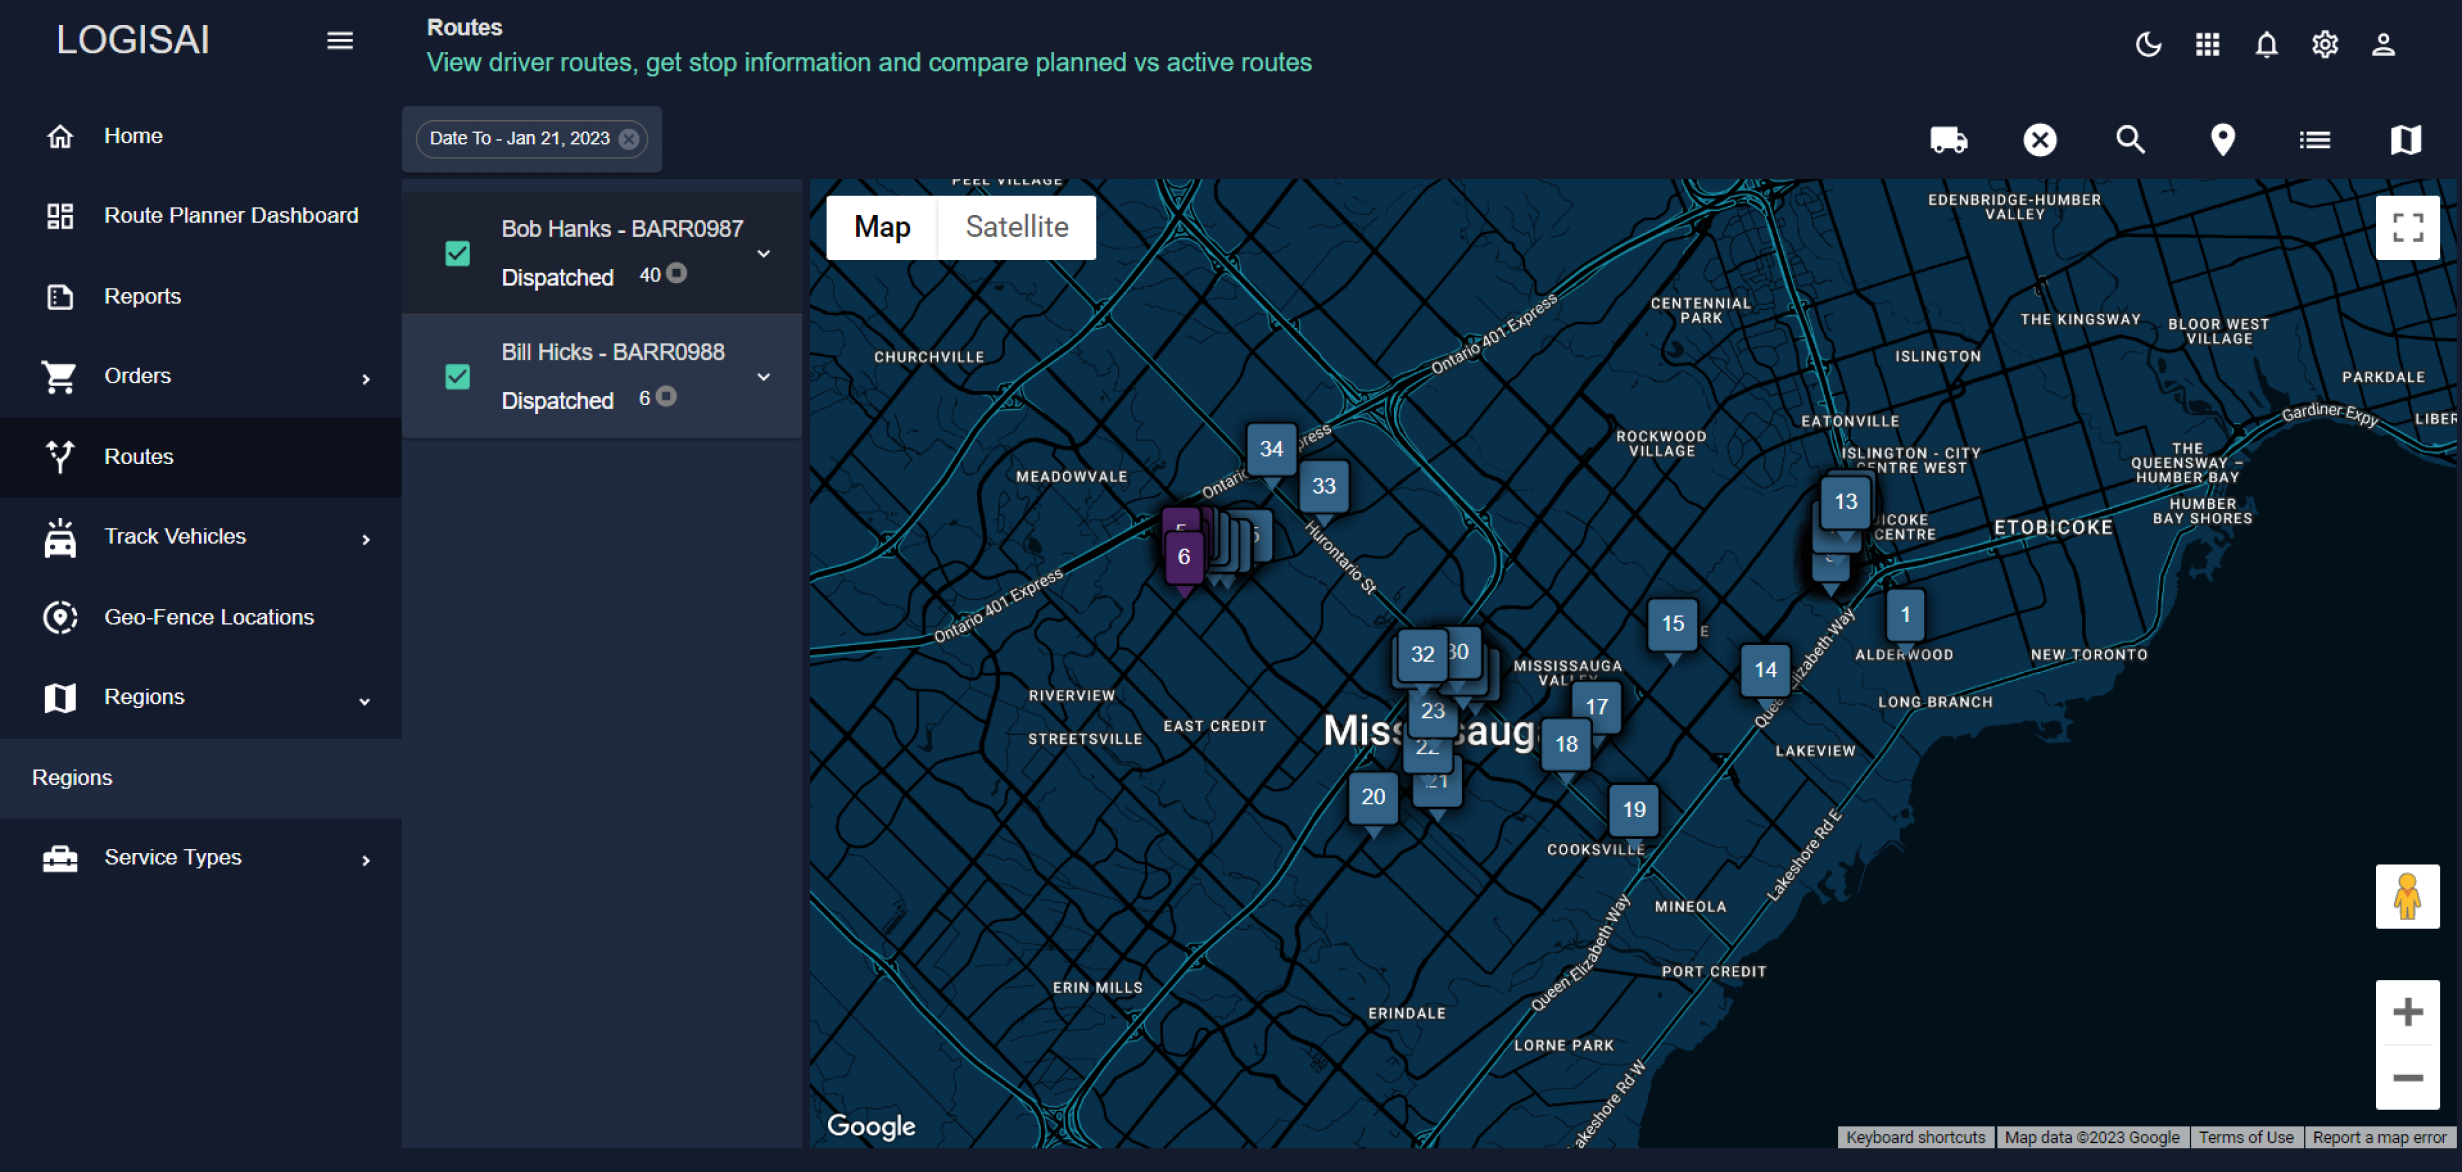
Task: Switch map to Satellite view
Action: coord(1016,227)
